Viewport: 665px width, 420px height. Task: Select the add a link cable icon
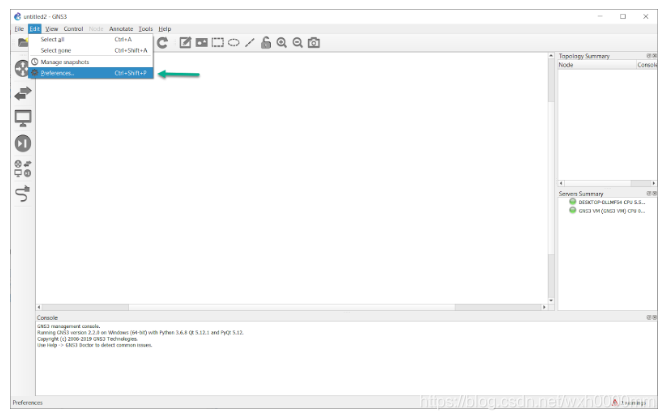pos(22,193)
